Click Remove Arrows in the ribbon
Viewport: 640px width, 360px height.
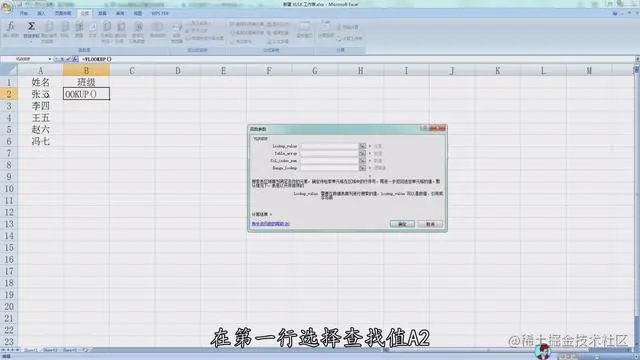click(242, 41)
